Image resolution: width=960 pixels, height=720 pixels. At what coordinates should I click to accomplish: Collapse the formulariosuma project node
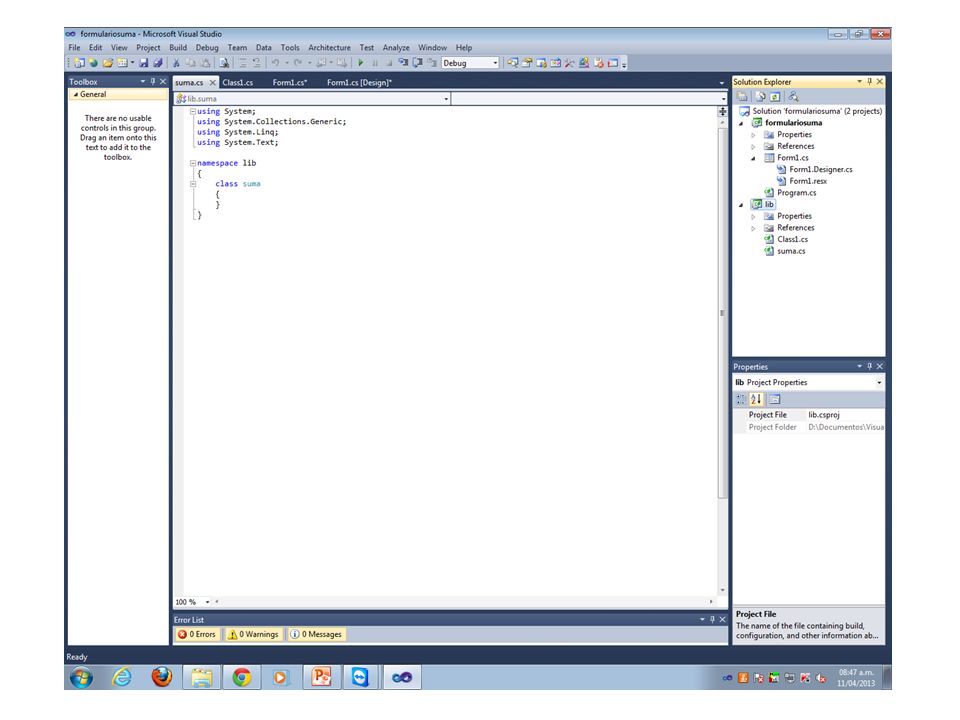pos(741,123)
